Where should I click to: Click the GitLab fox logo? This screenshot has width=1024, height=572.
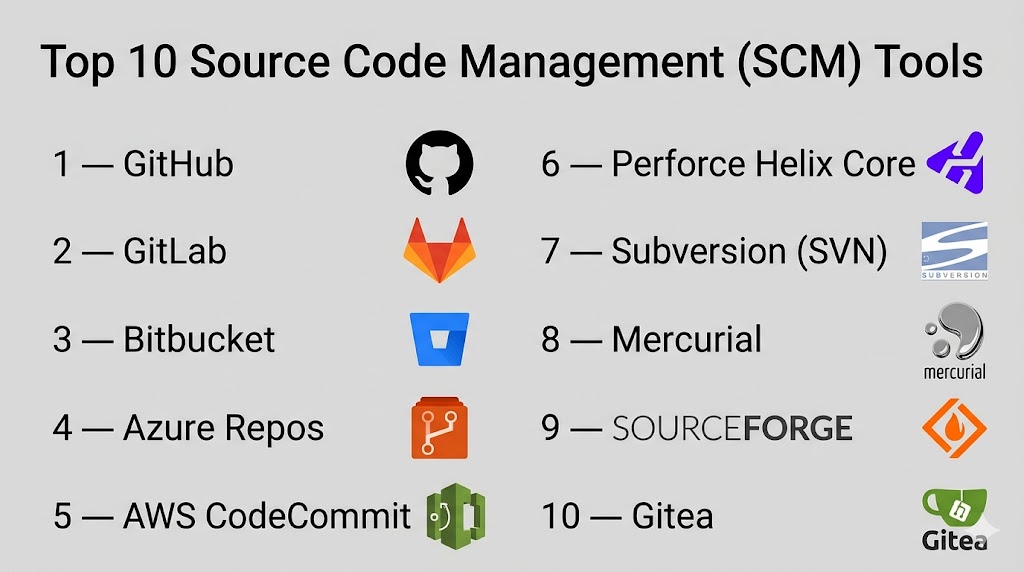point(439,250)
